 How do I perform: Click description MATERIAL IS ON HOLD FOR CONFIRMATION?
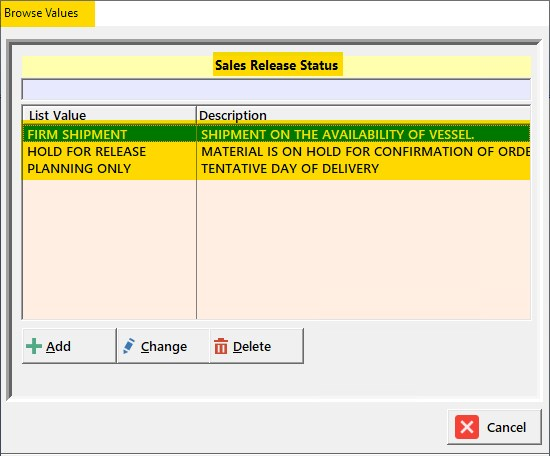click(x=365, y=152)
